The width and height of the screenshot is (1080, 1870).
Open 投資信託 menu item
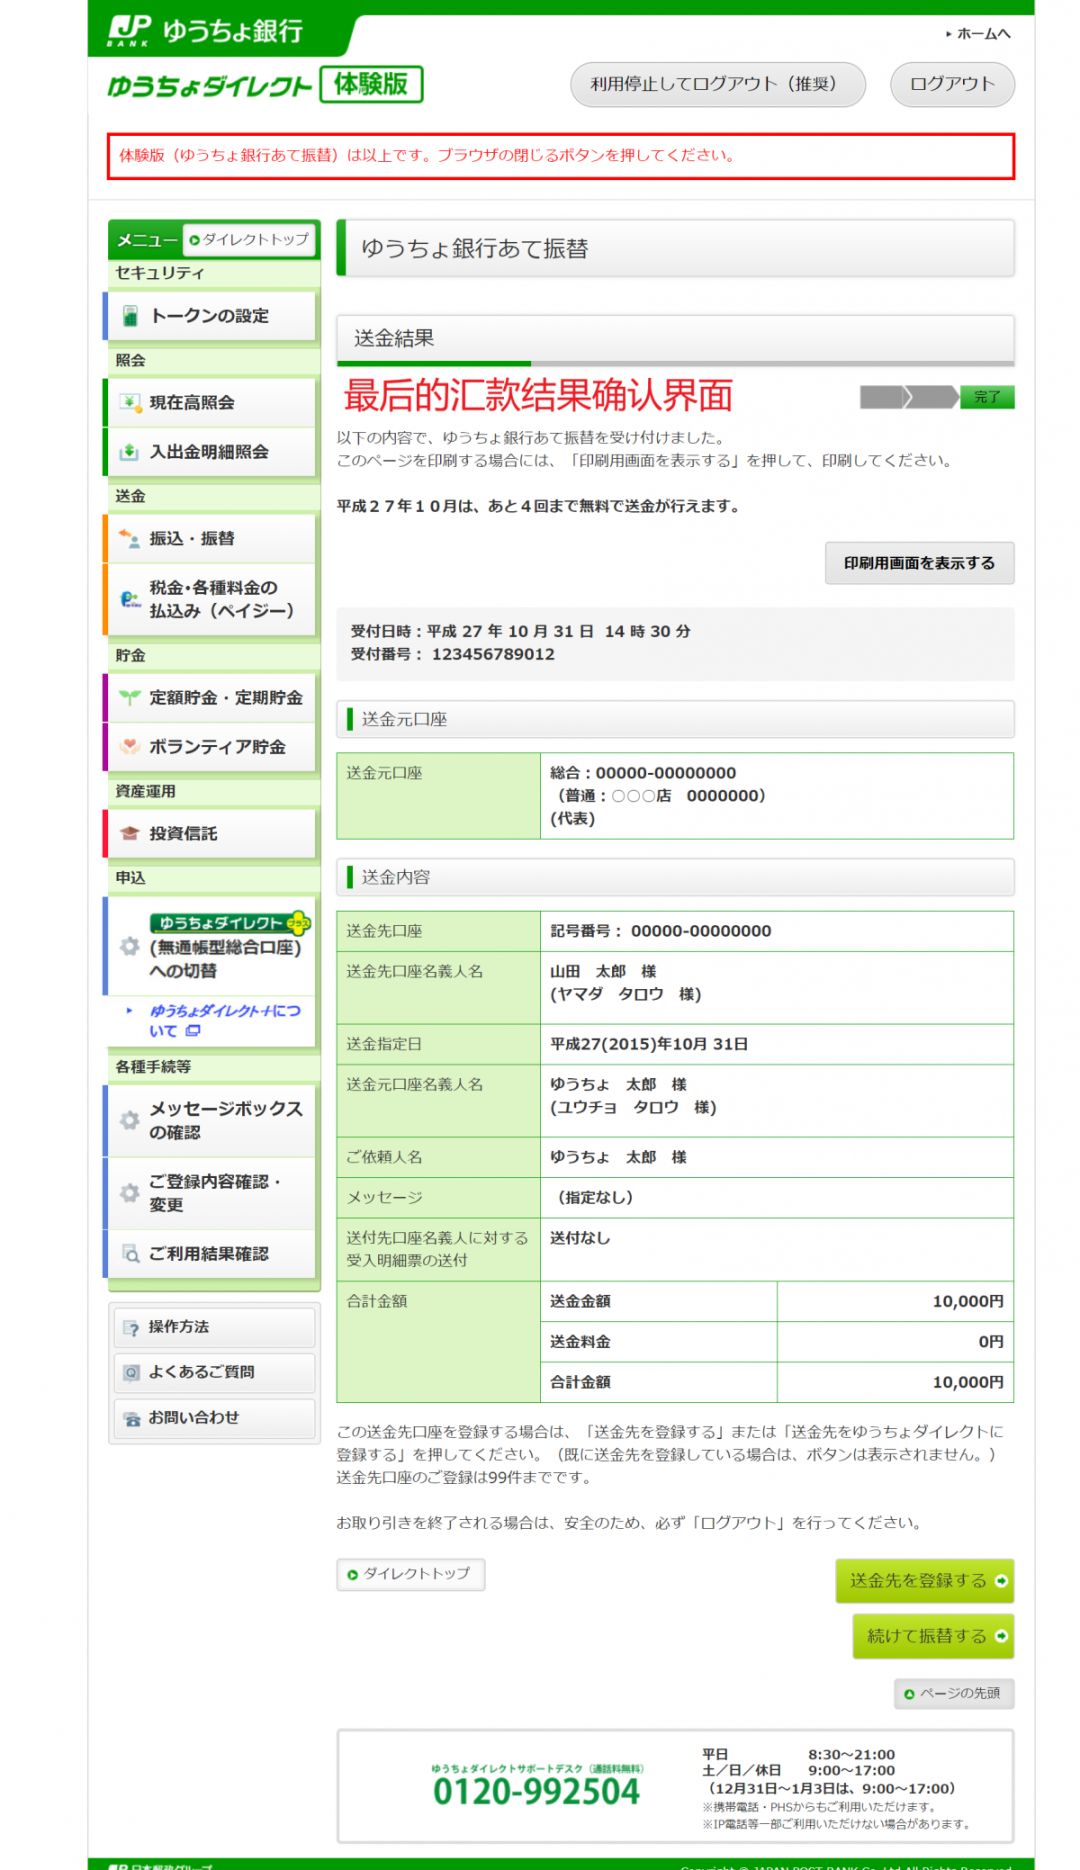coord(211,833)
